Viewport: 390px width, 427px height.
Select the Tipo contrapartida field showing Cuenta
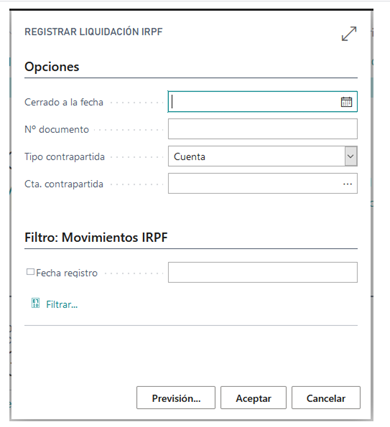click(x=263, y=156)
